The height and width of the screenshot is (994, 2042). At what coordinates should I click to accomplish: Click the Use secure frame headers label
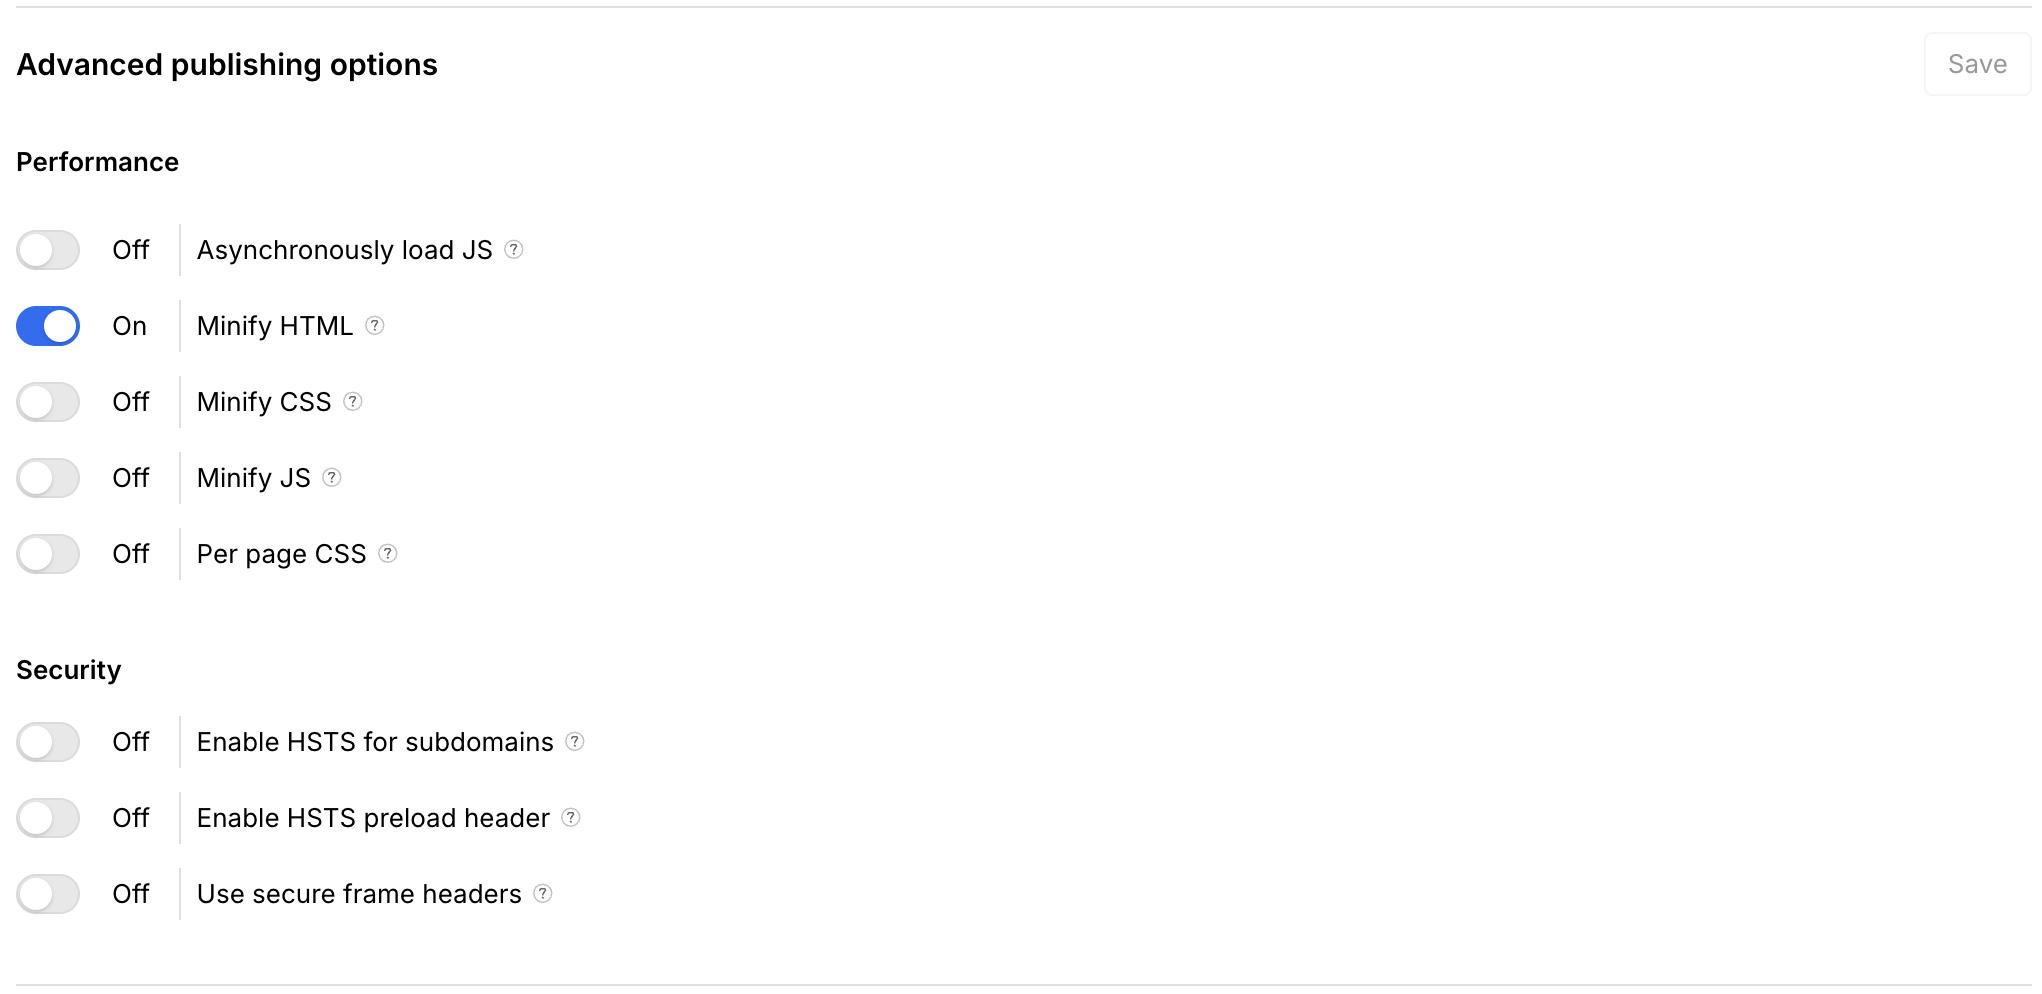(359, 894)
